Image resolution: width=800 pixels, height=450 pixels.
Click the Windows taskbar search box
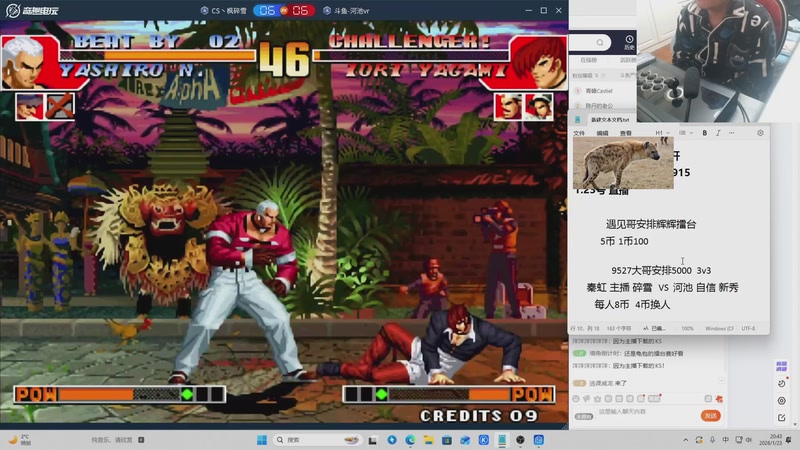coord(317,440)
